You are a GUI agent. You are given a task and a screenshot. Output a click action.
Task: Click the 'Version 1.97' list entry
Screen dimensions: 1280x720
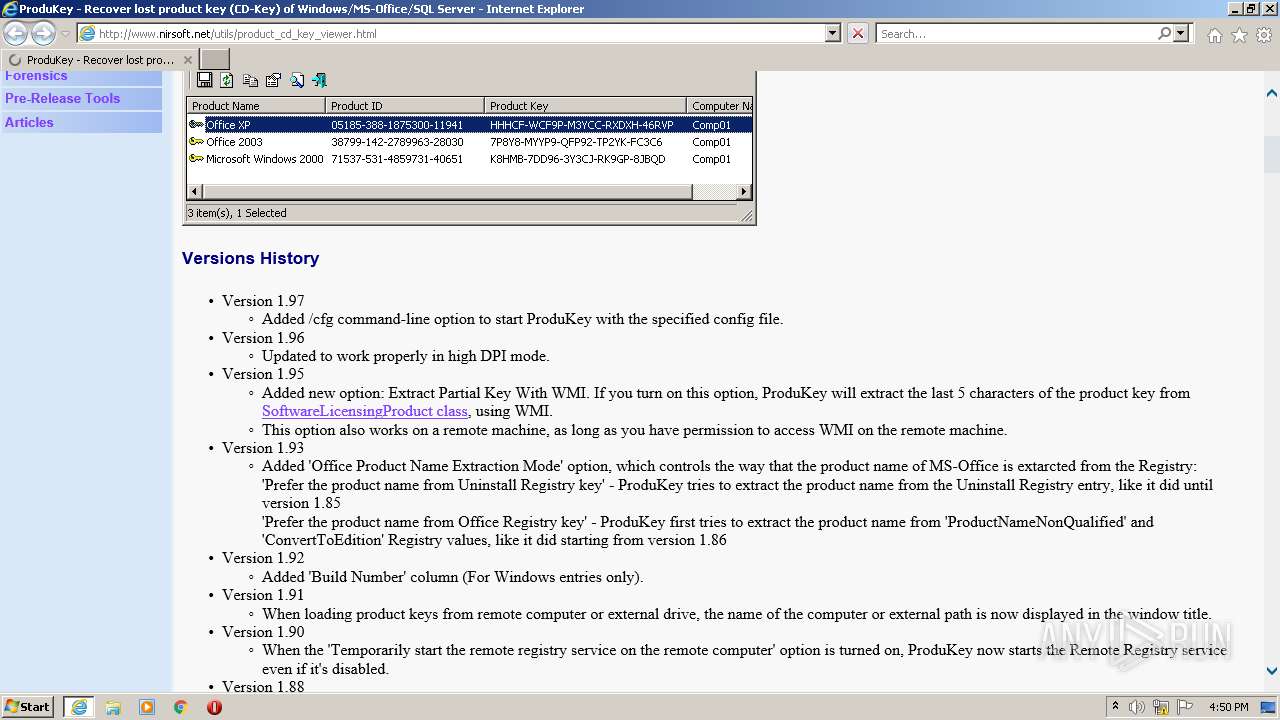click(x=263, y=301)
